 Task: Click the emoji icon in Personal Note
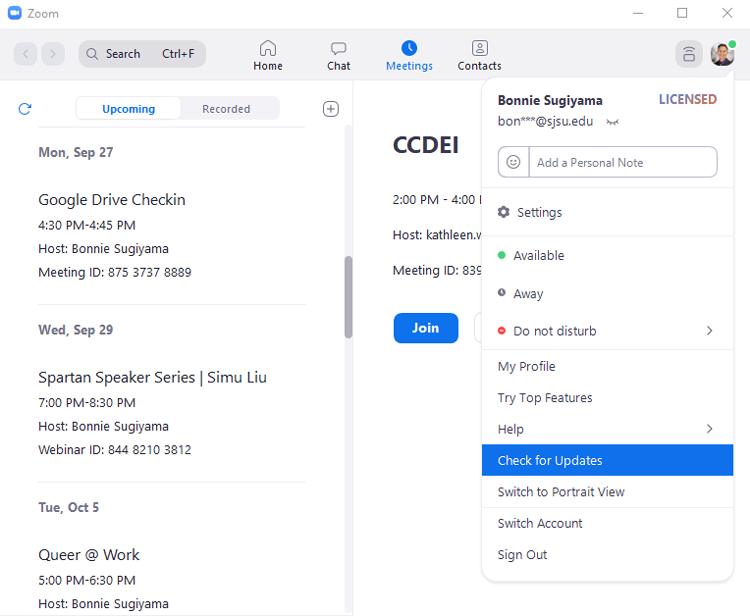[x=513, y=162]
